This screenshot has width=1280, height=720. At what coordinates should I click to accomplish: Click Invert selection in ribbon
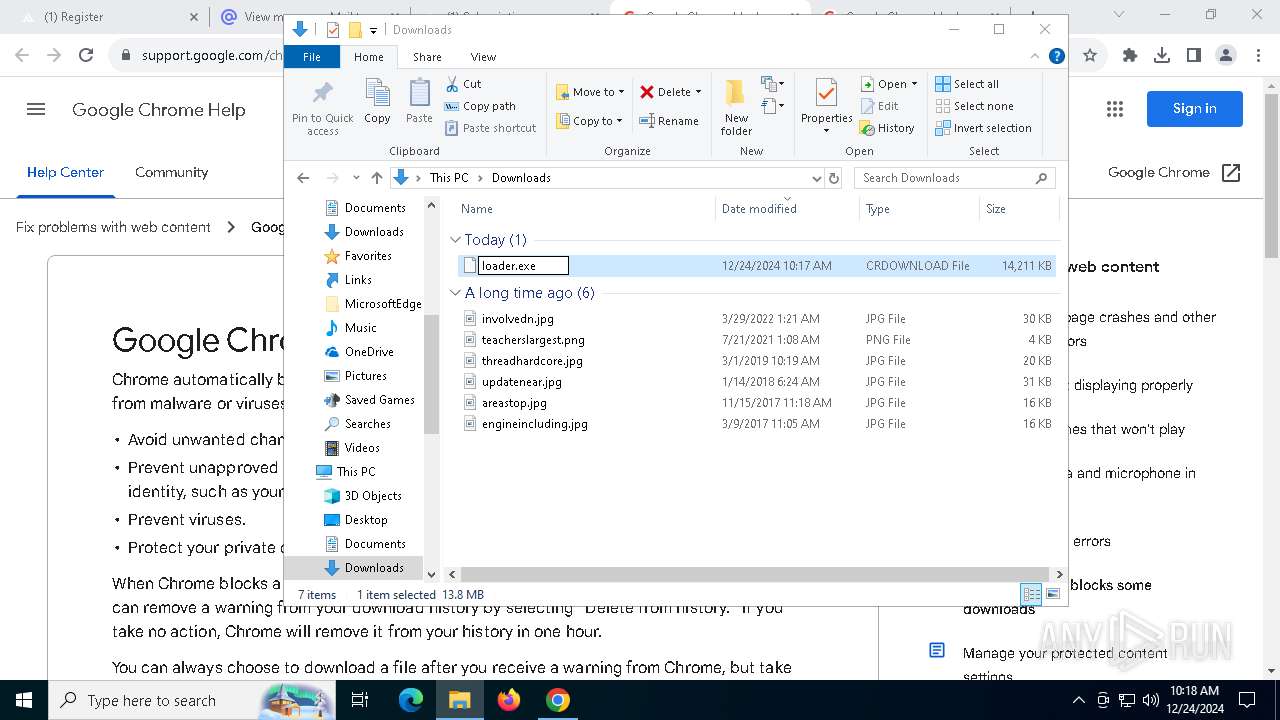pyautogui.click(x=984, y=128)
